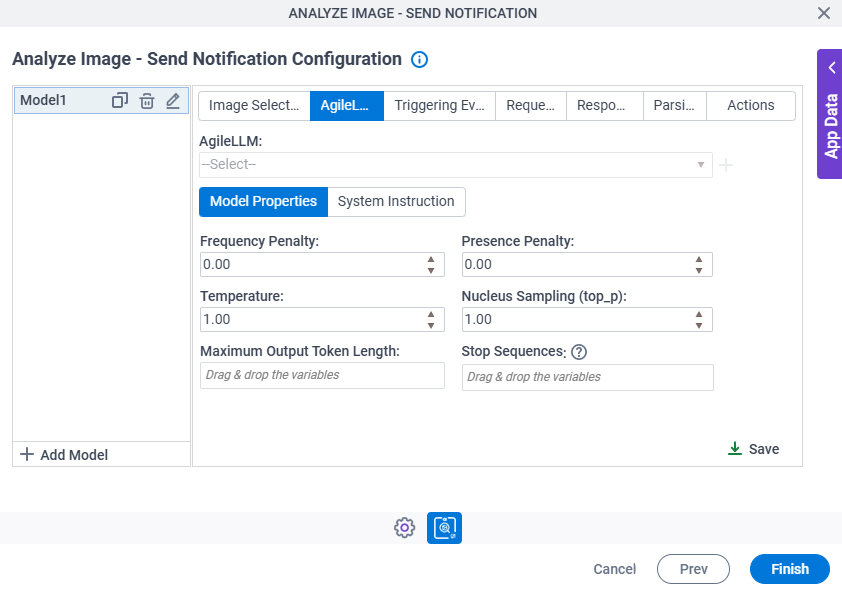Focus Maximum Output Token Length field

322,375
